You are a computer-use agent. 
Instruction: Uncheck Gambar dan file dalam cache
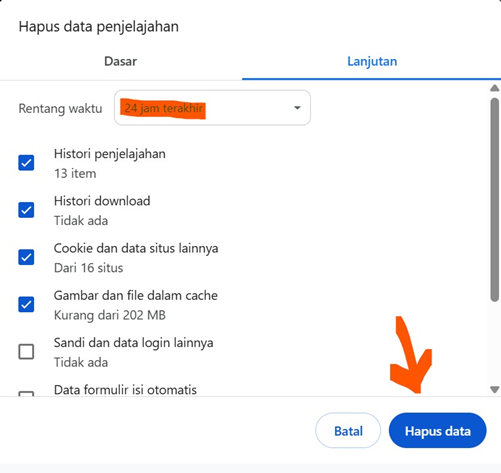pos(26,304)
